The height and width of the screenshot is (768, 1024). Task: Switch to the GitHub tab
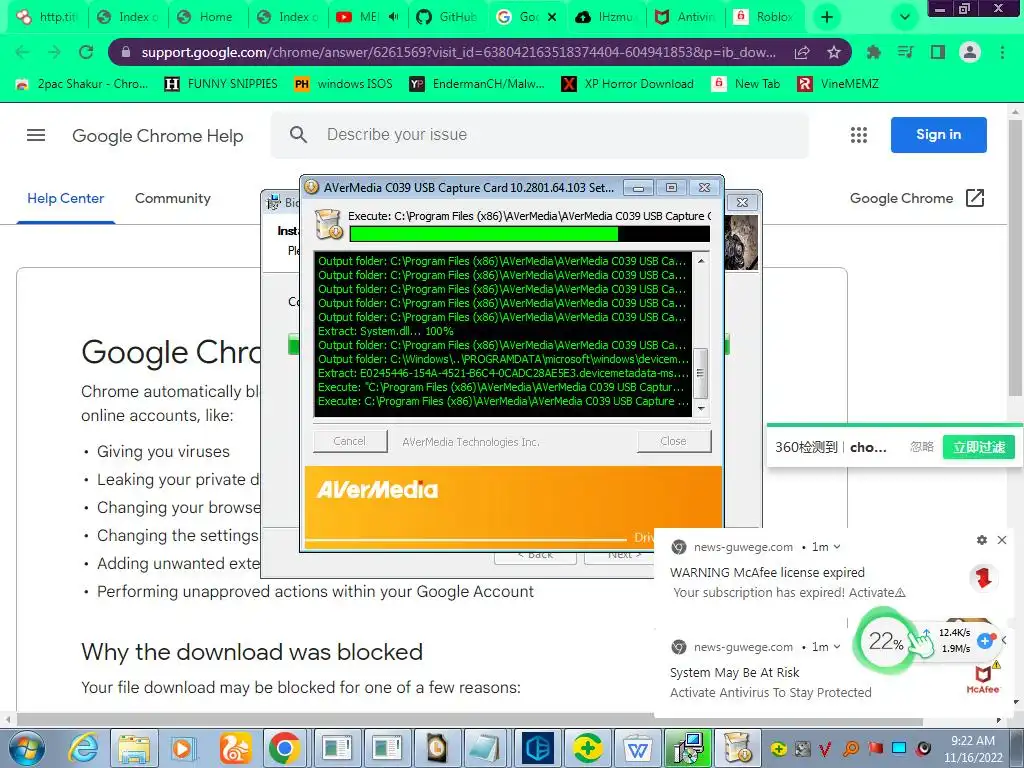447,17
